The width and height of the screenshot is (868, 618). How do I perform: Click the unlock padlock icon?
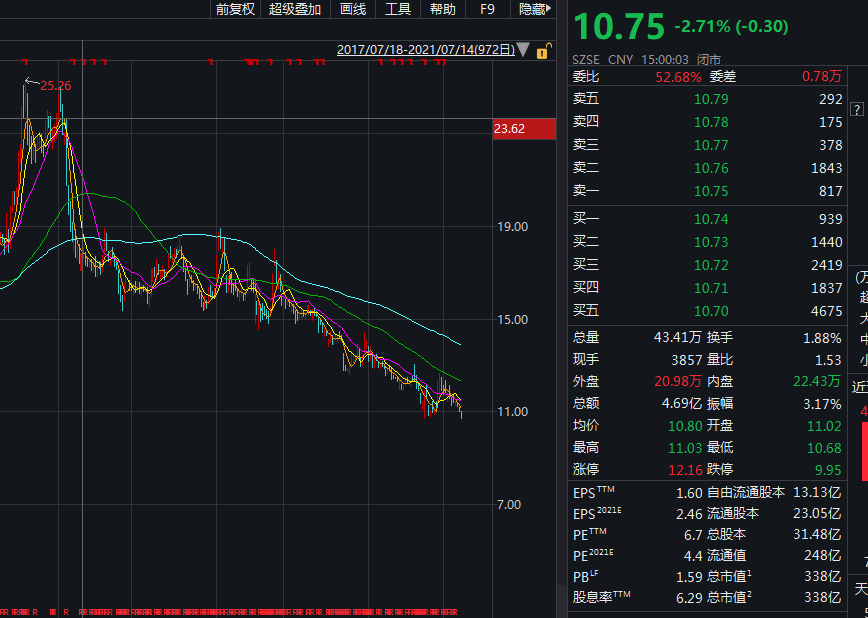[543, 50]
